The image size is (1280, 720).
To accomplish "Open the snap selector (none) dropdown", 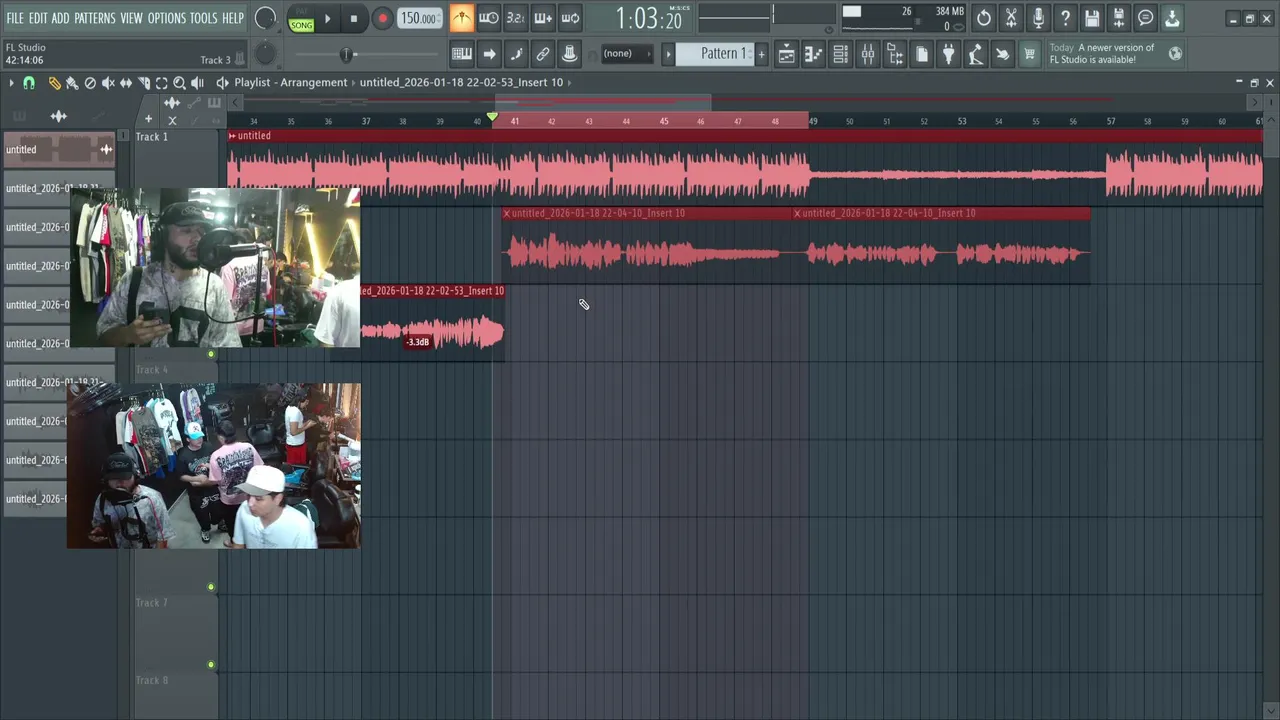I will [627, 54].
